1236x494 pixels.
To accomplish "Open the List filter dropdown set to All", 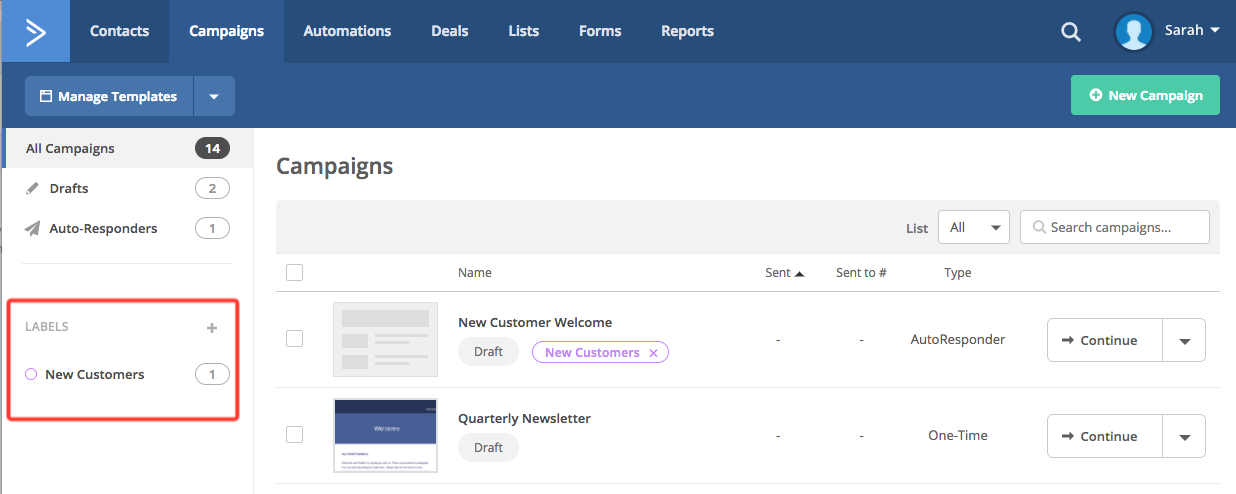I will click(x=973, y=228).
